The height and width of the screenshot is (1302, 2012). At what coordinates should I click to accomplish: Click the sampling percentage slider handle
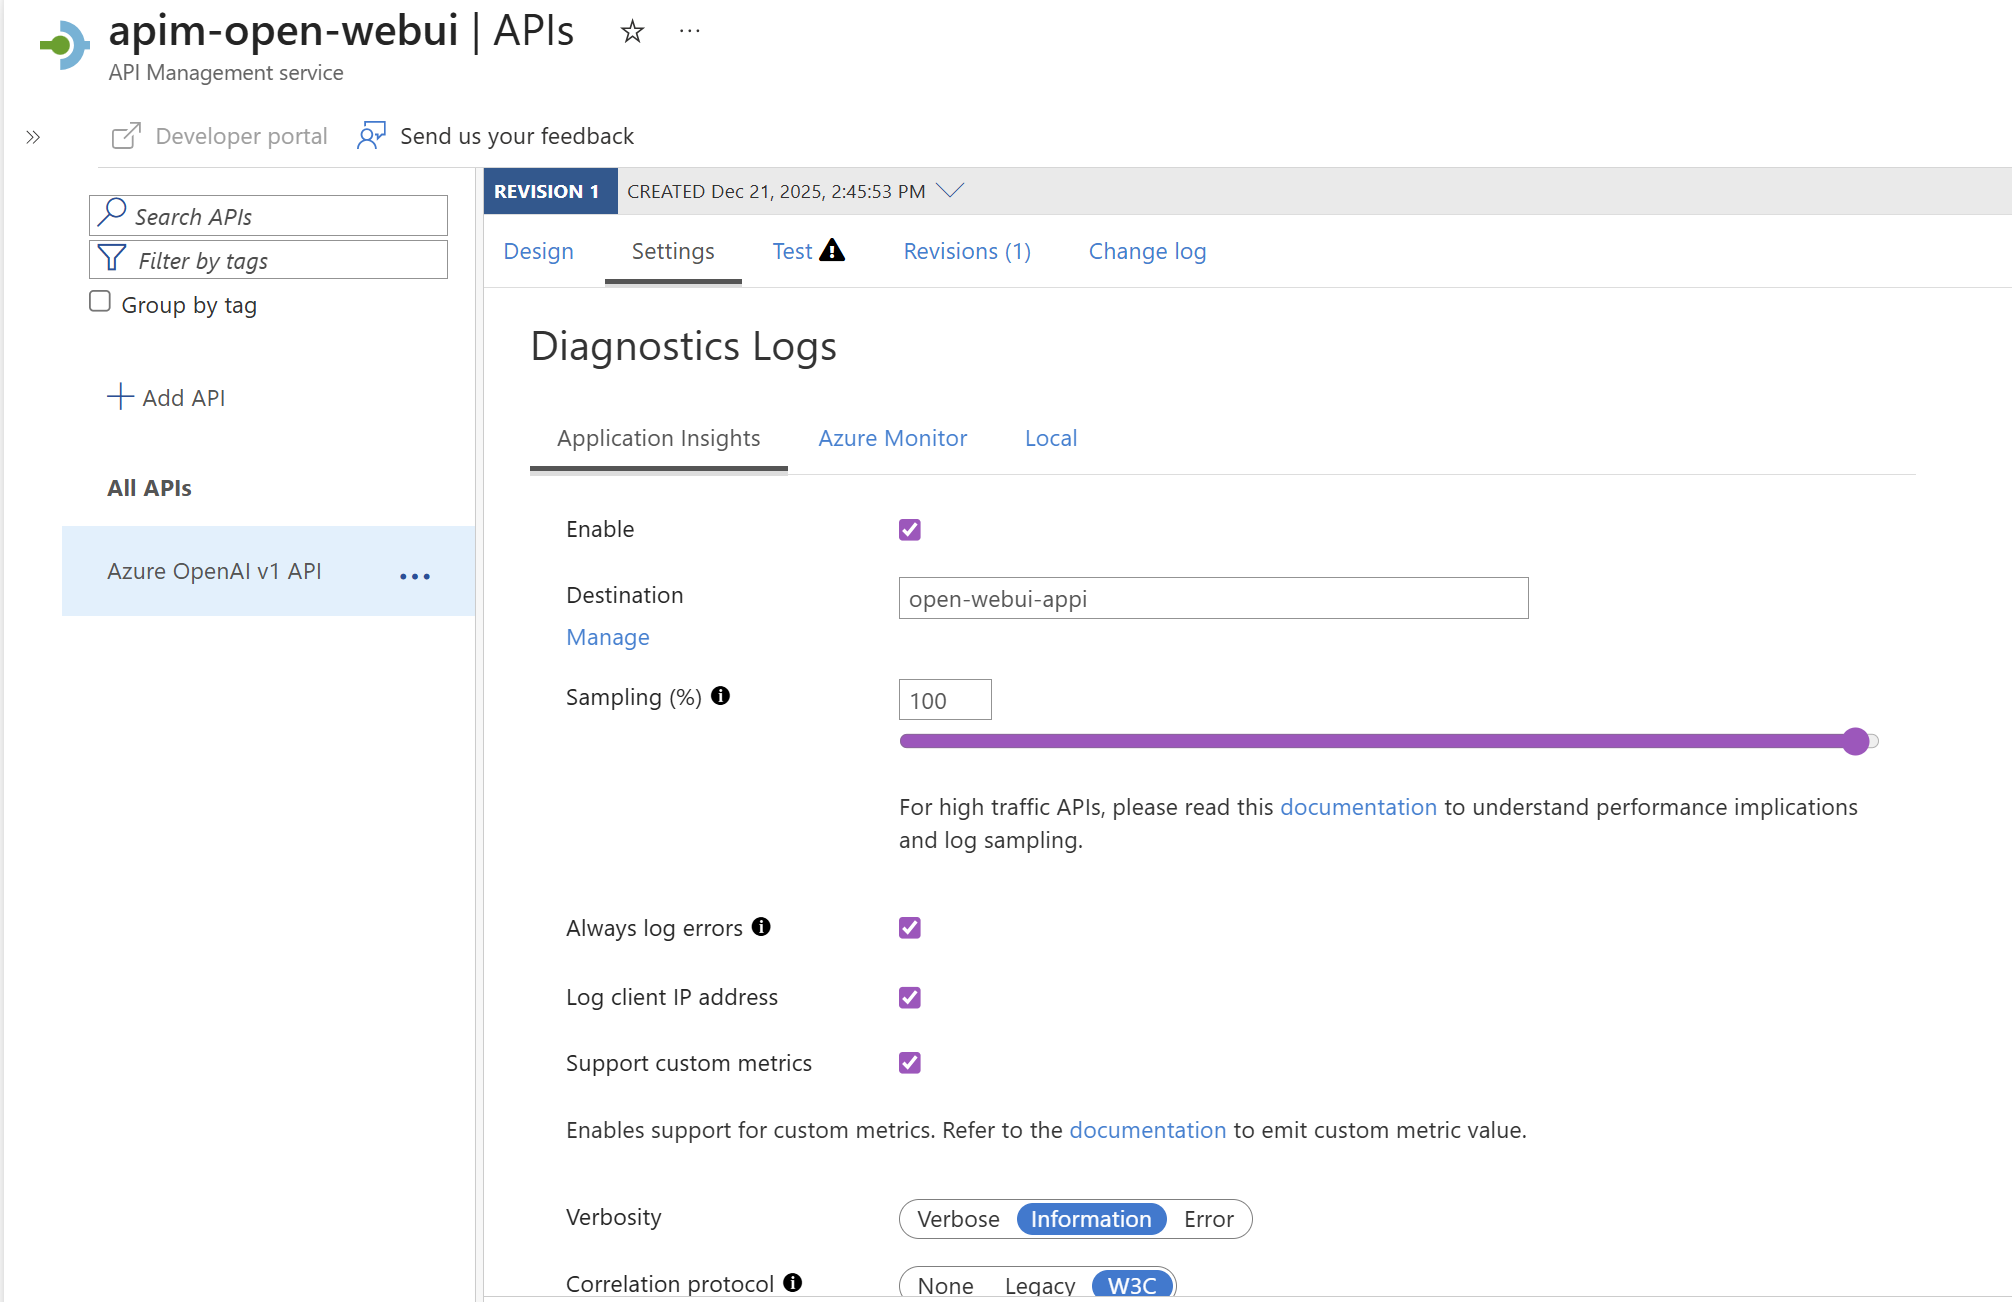pos(1855,741)
